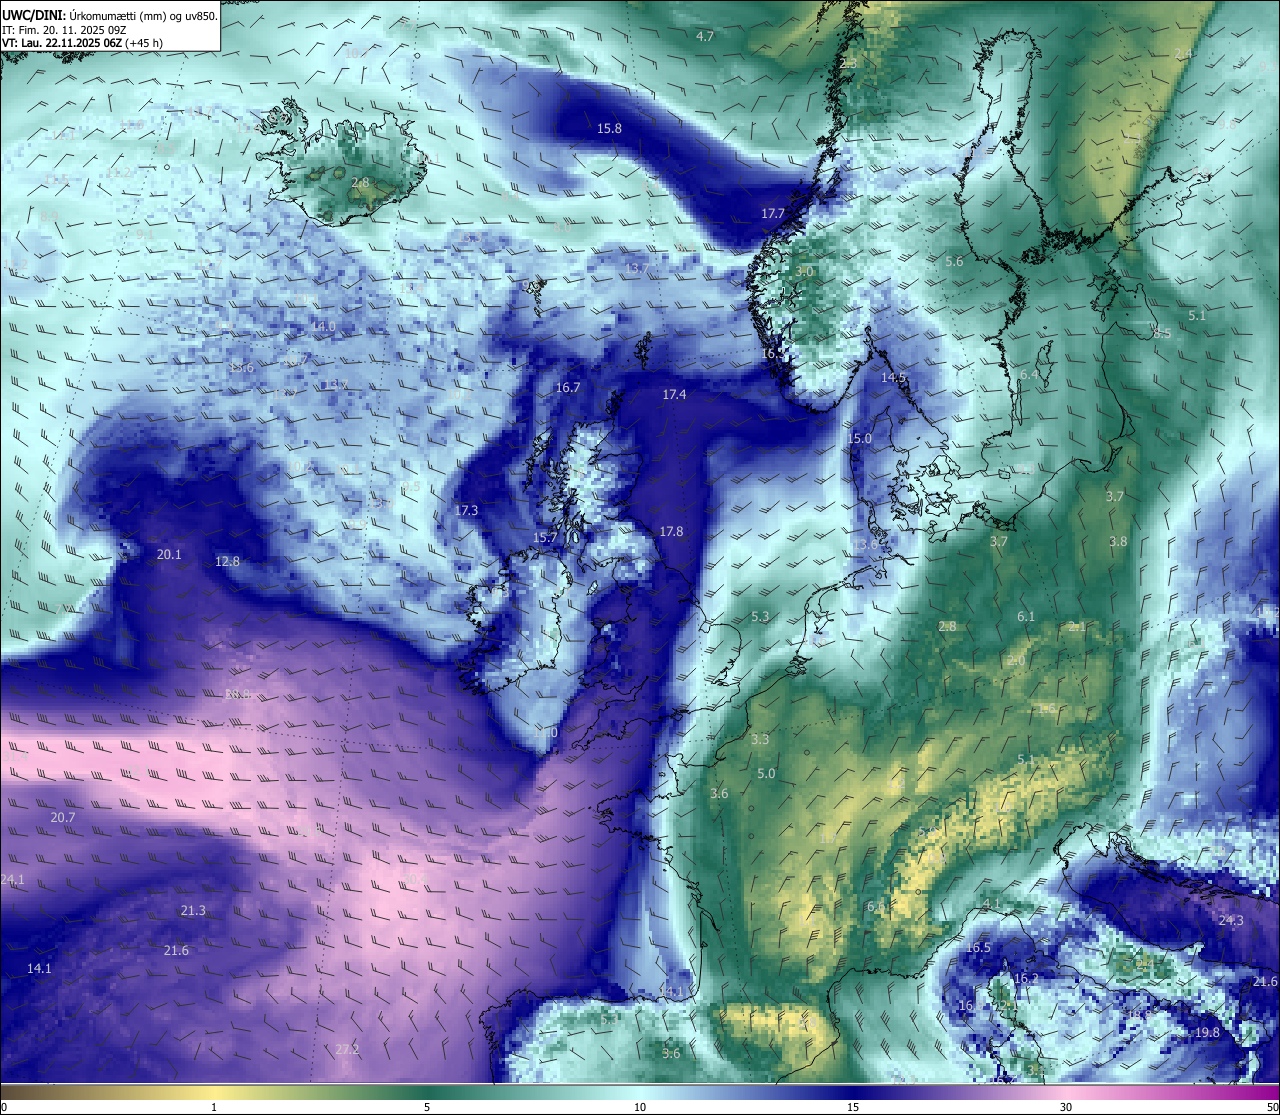Click the 14.5 value label
This screenshot has height=1115, width=1280.
(x=893, y=377)
